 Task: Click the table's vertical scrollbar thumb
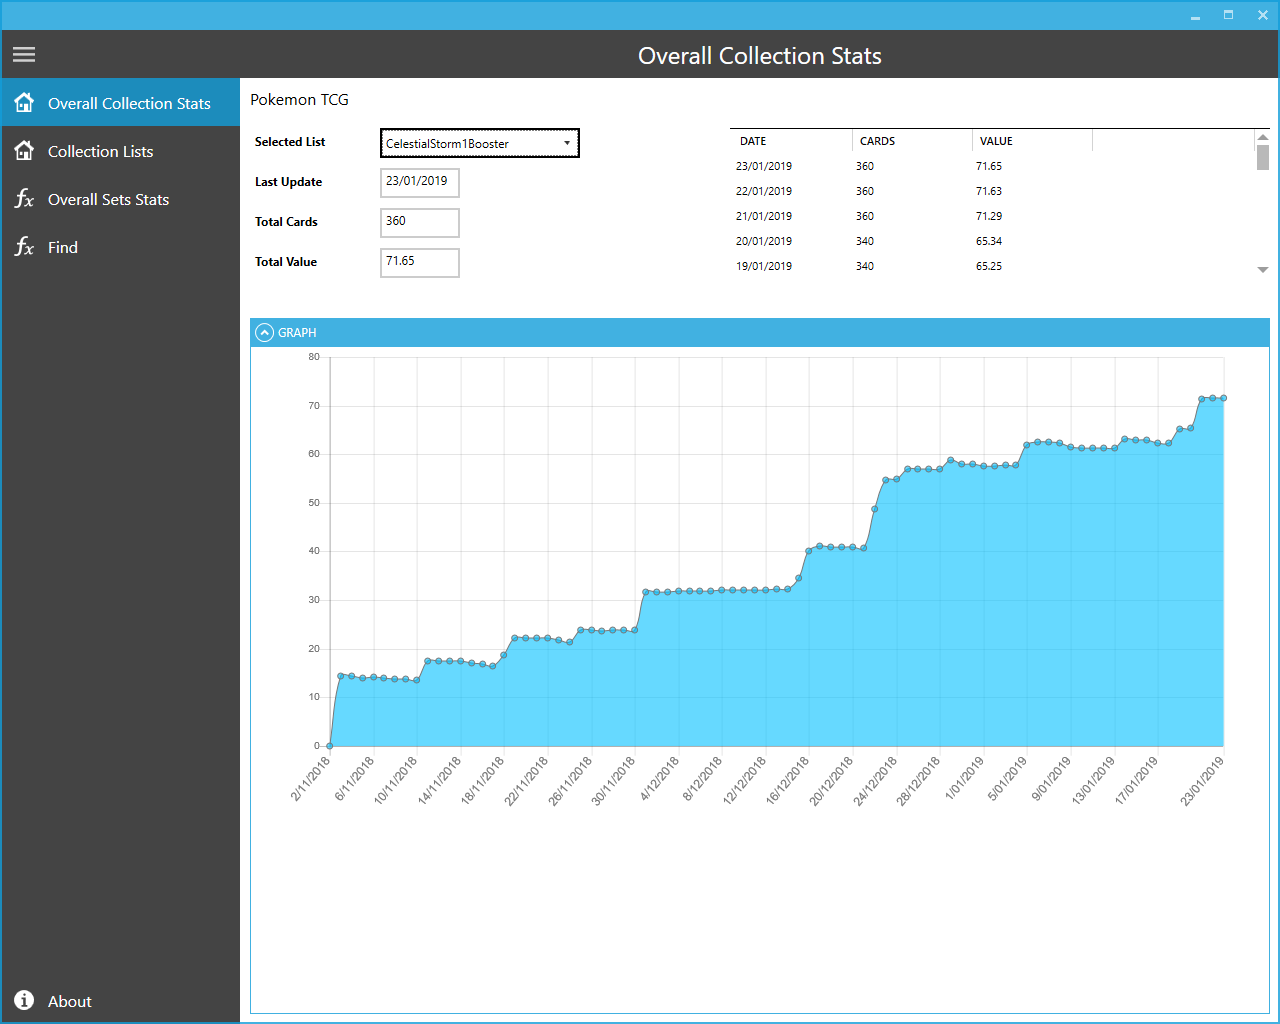tap(1263, 158)
